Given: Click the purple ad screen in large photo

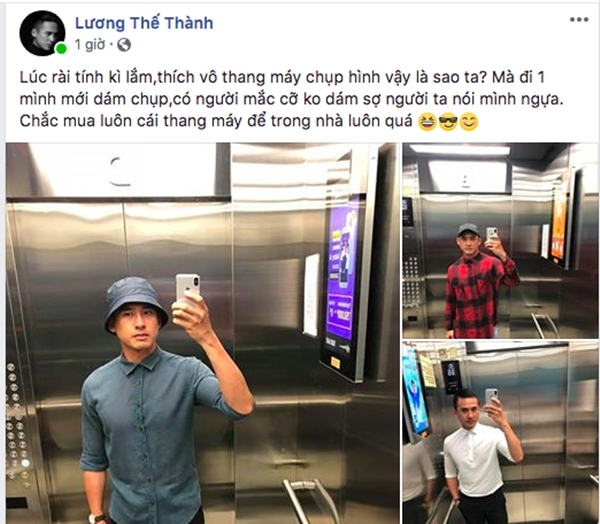Looking at the screenshot, I should [342, 281].
